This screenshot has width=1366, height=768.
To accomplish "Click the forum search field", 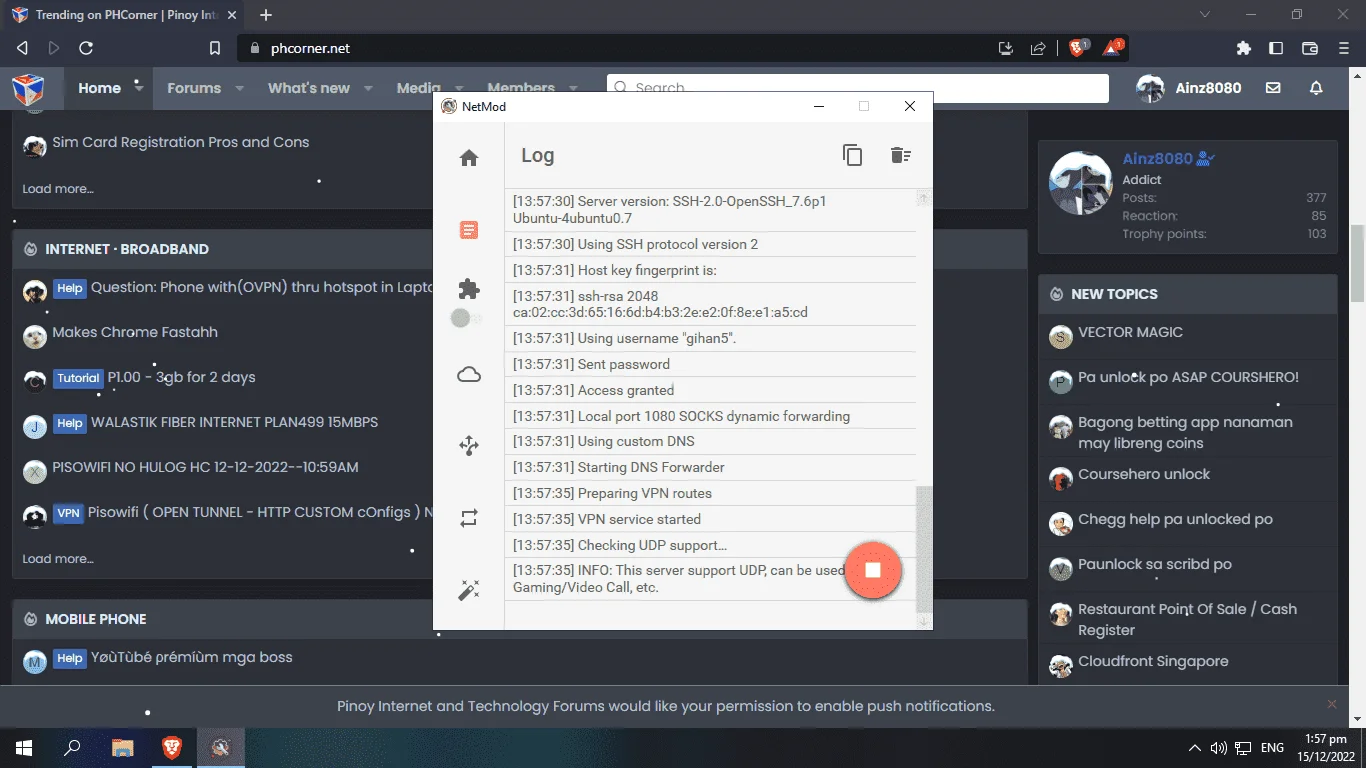I will click(858, 88).
